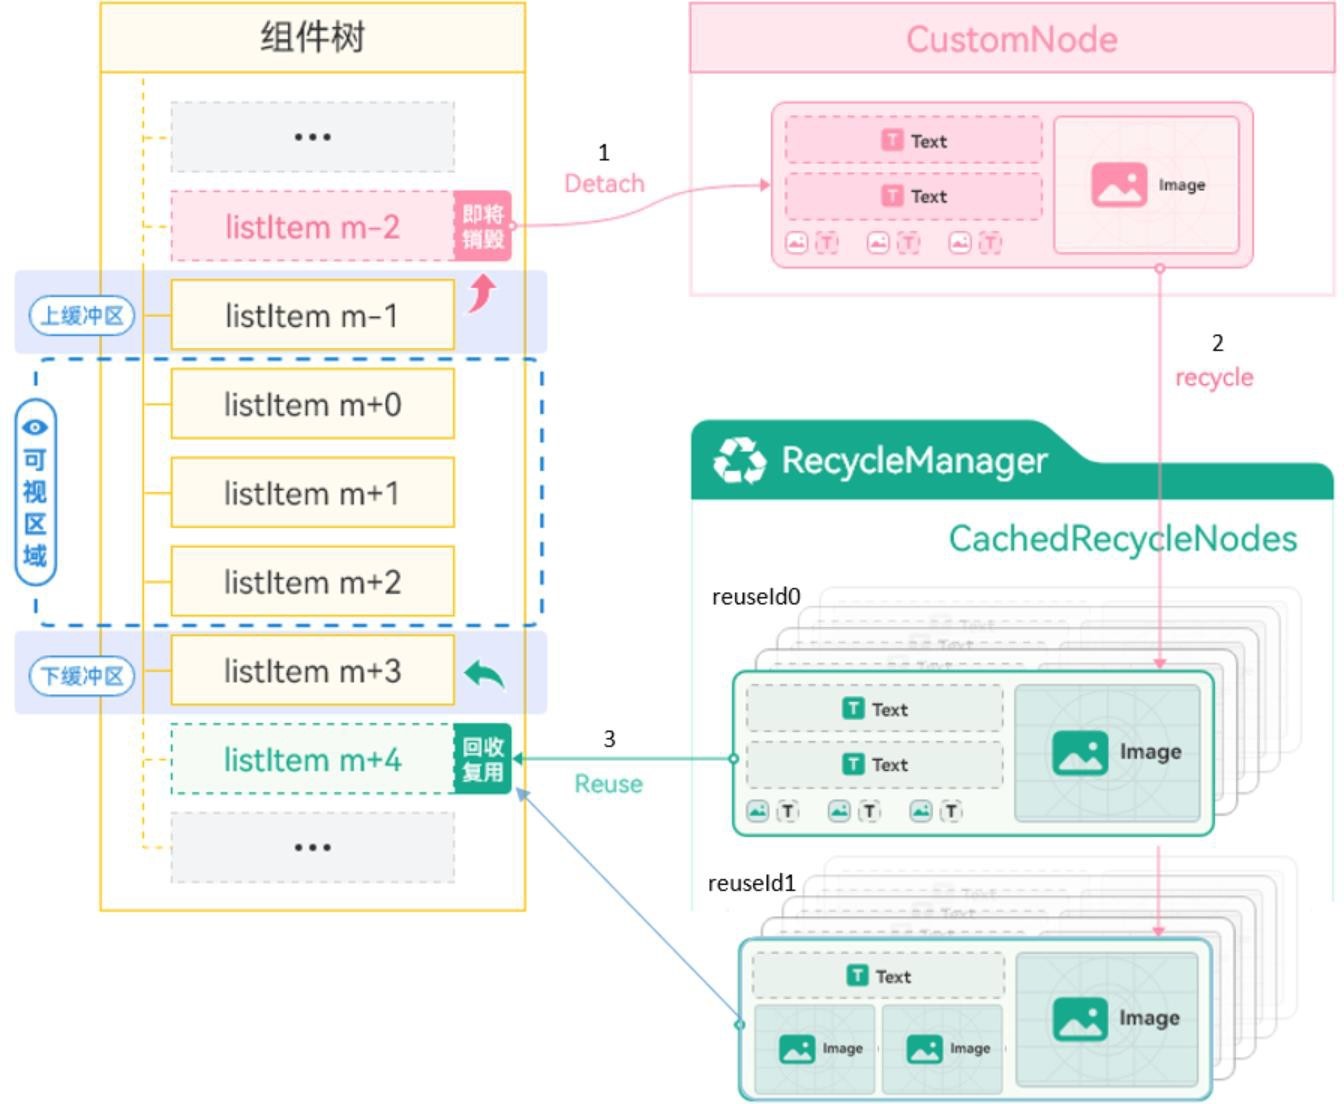Select the 下缓冲区 pill label
The height and width of the screenshot is (1104, 1344).
(82, 676)
